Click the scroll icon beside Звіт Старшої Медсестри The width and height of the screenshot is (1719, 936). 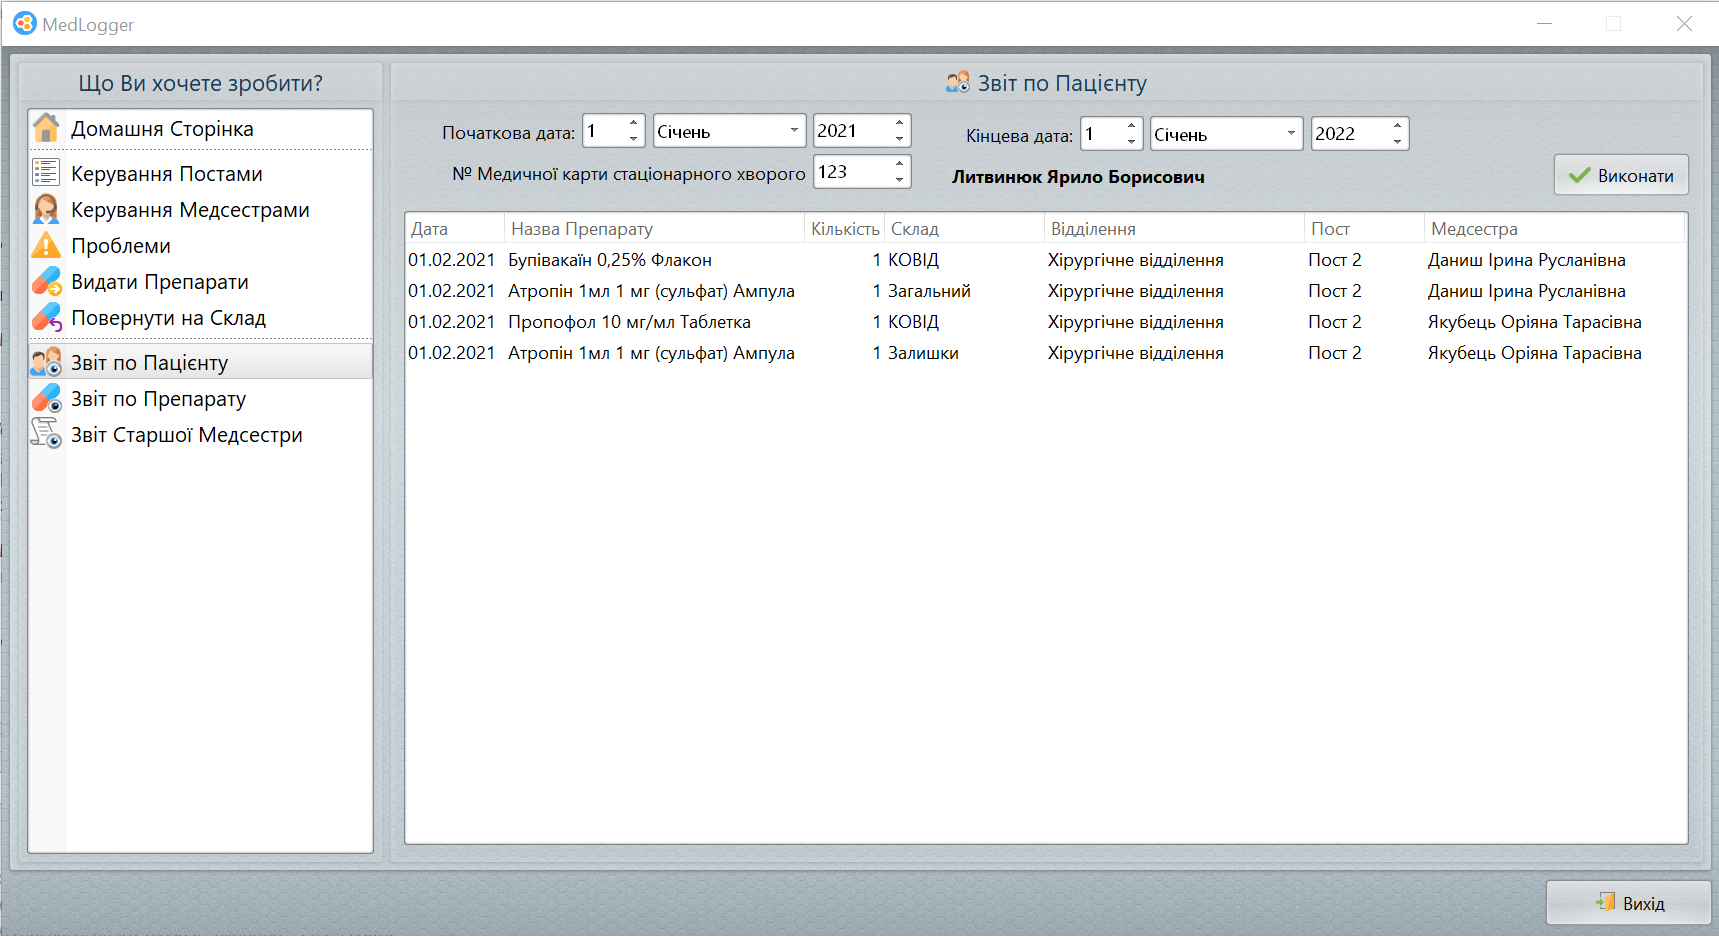tap(46, 434)
